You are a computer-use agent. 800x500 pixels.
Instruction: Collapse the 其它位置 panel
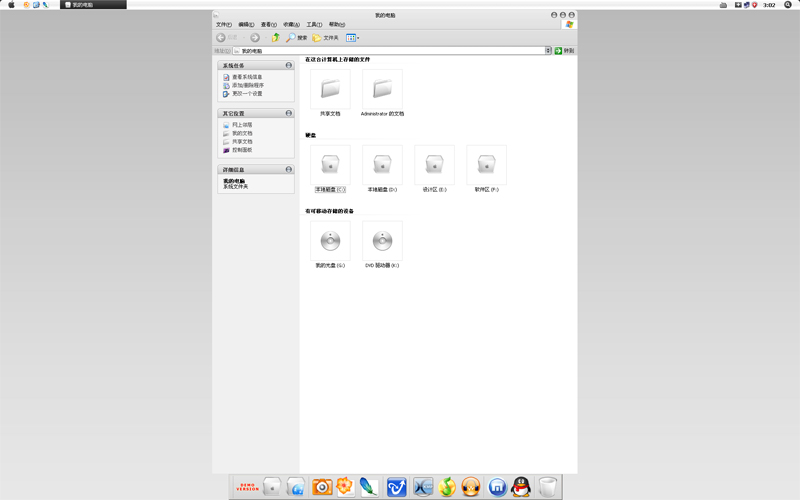tap(289, 113)
